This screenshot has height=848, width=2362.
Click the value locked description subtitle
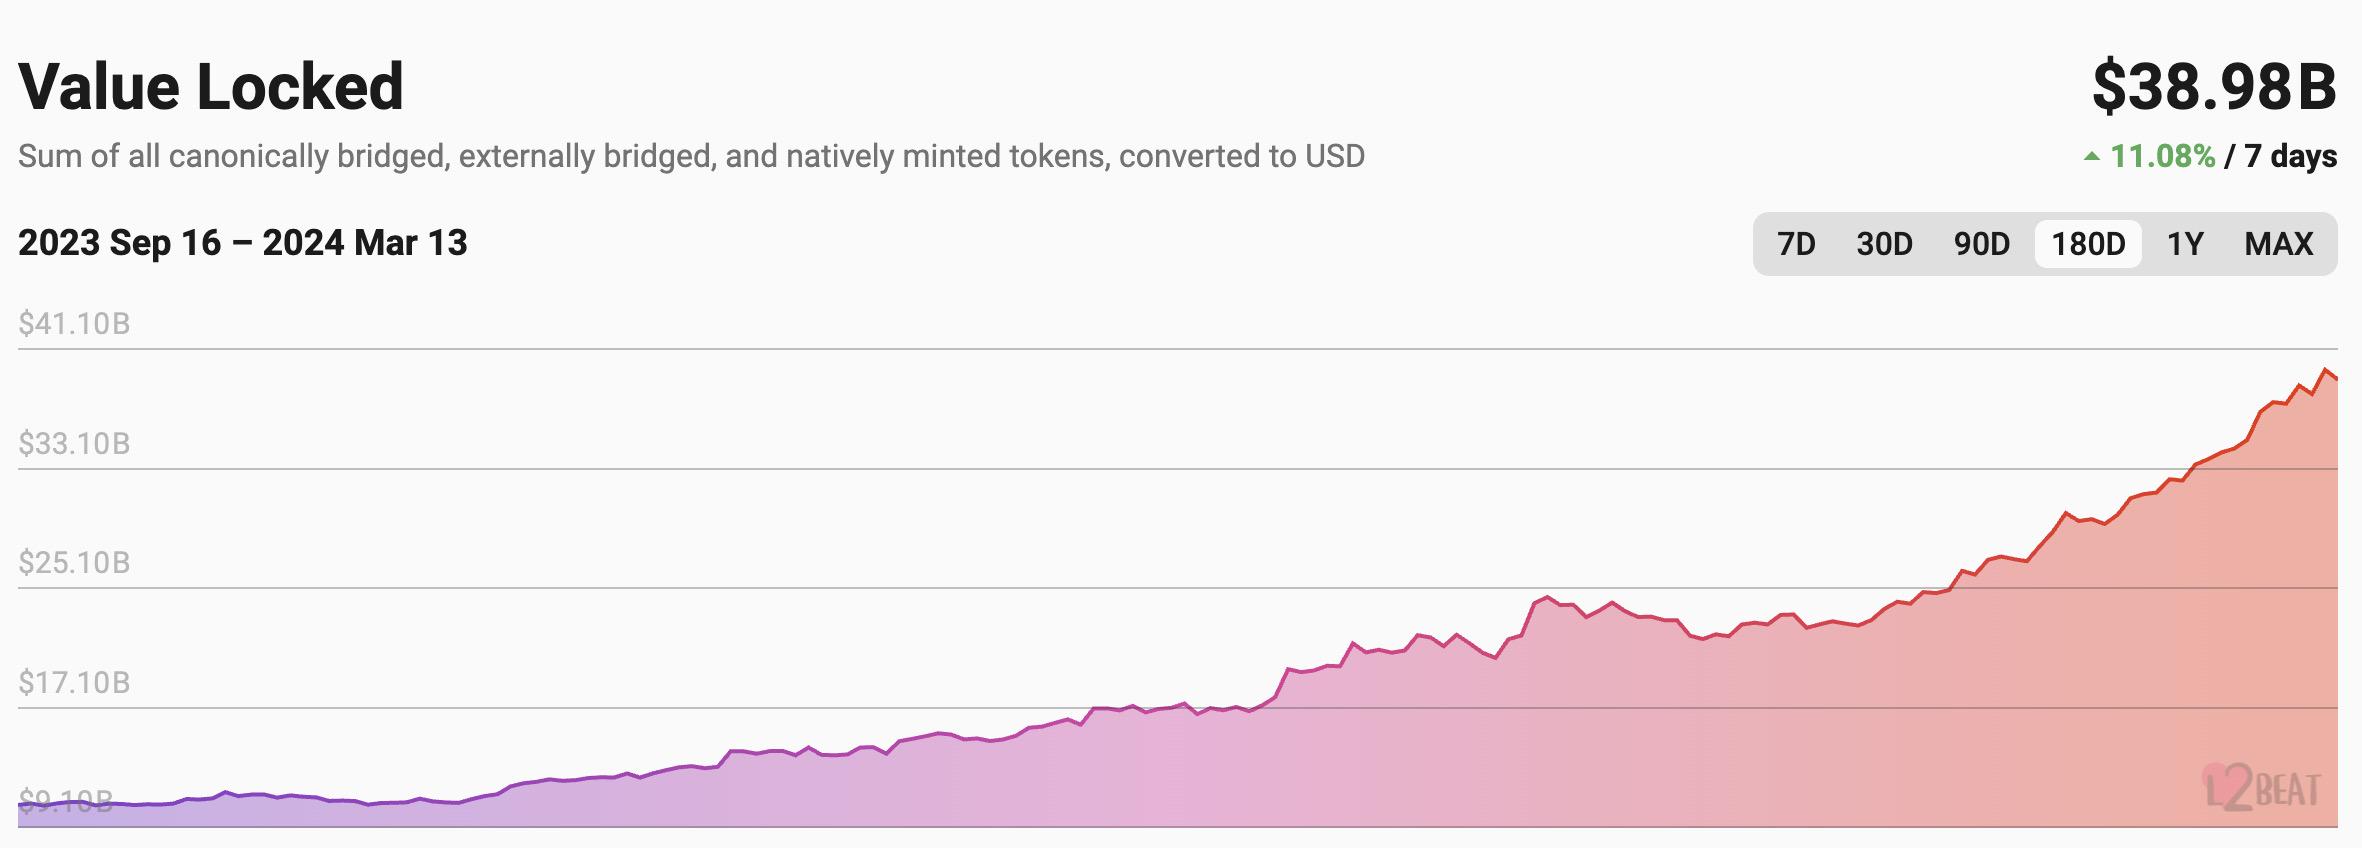(691, 157)
